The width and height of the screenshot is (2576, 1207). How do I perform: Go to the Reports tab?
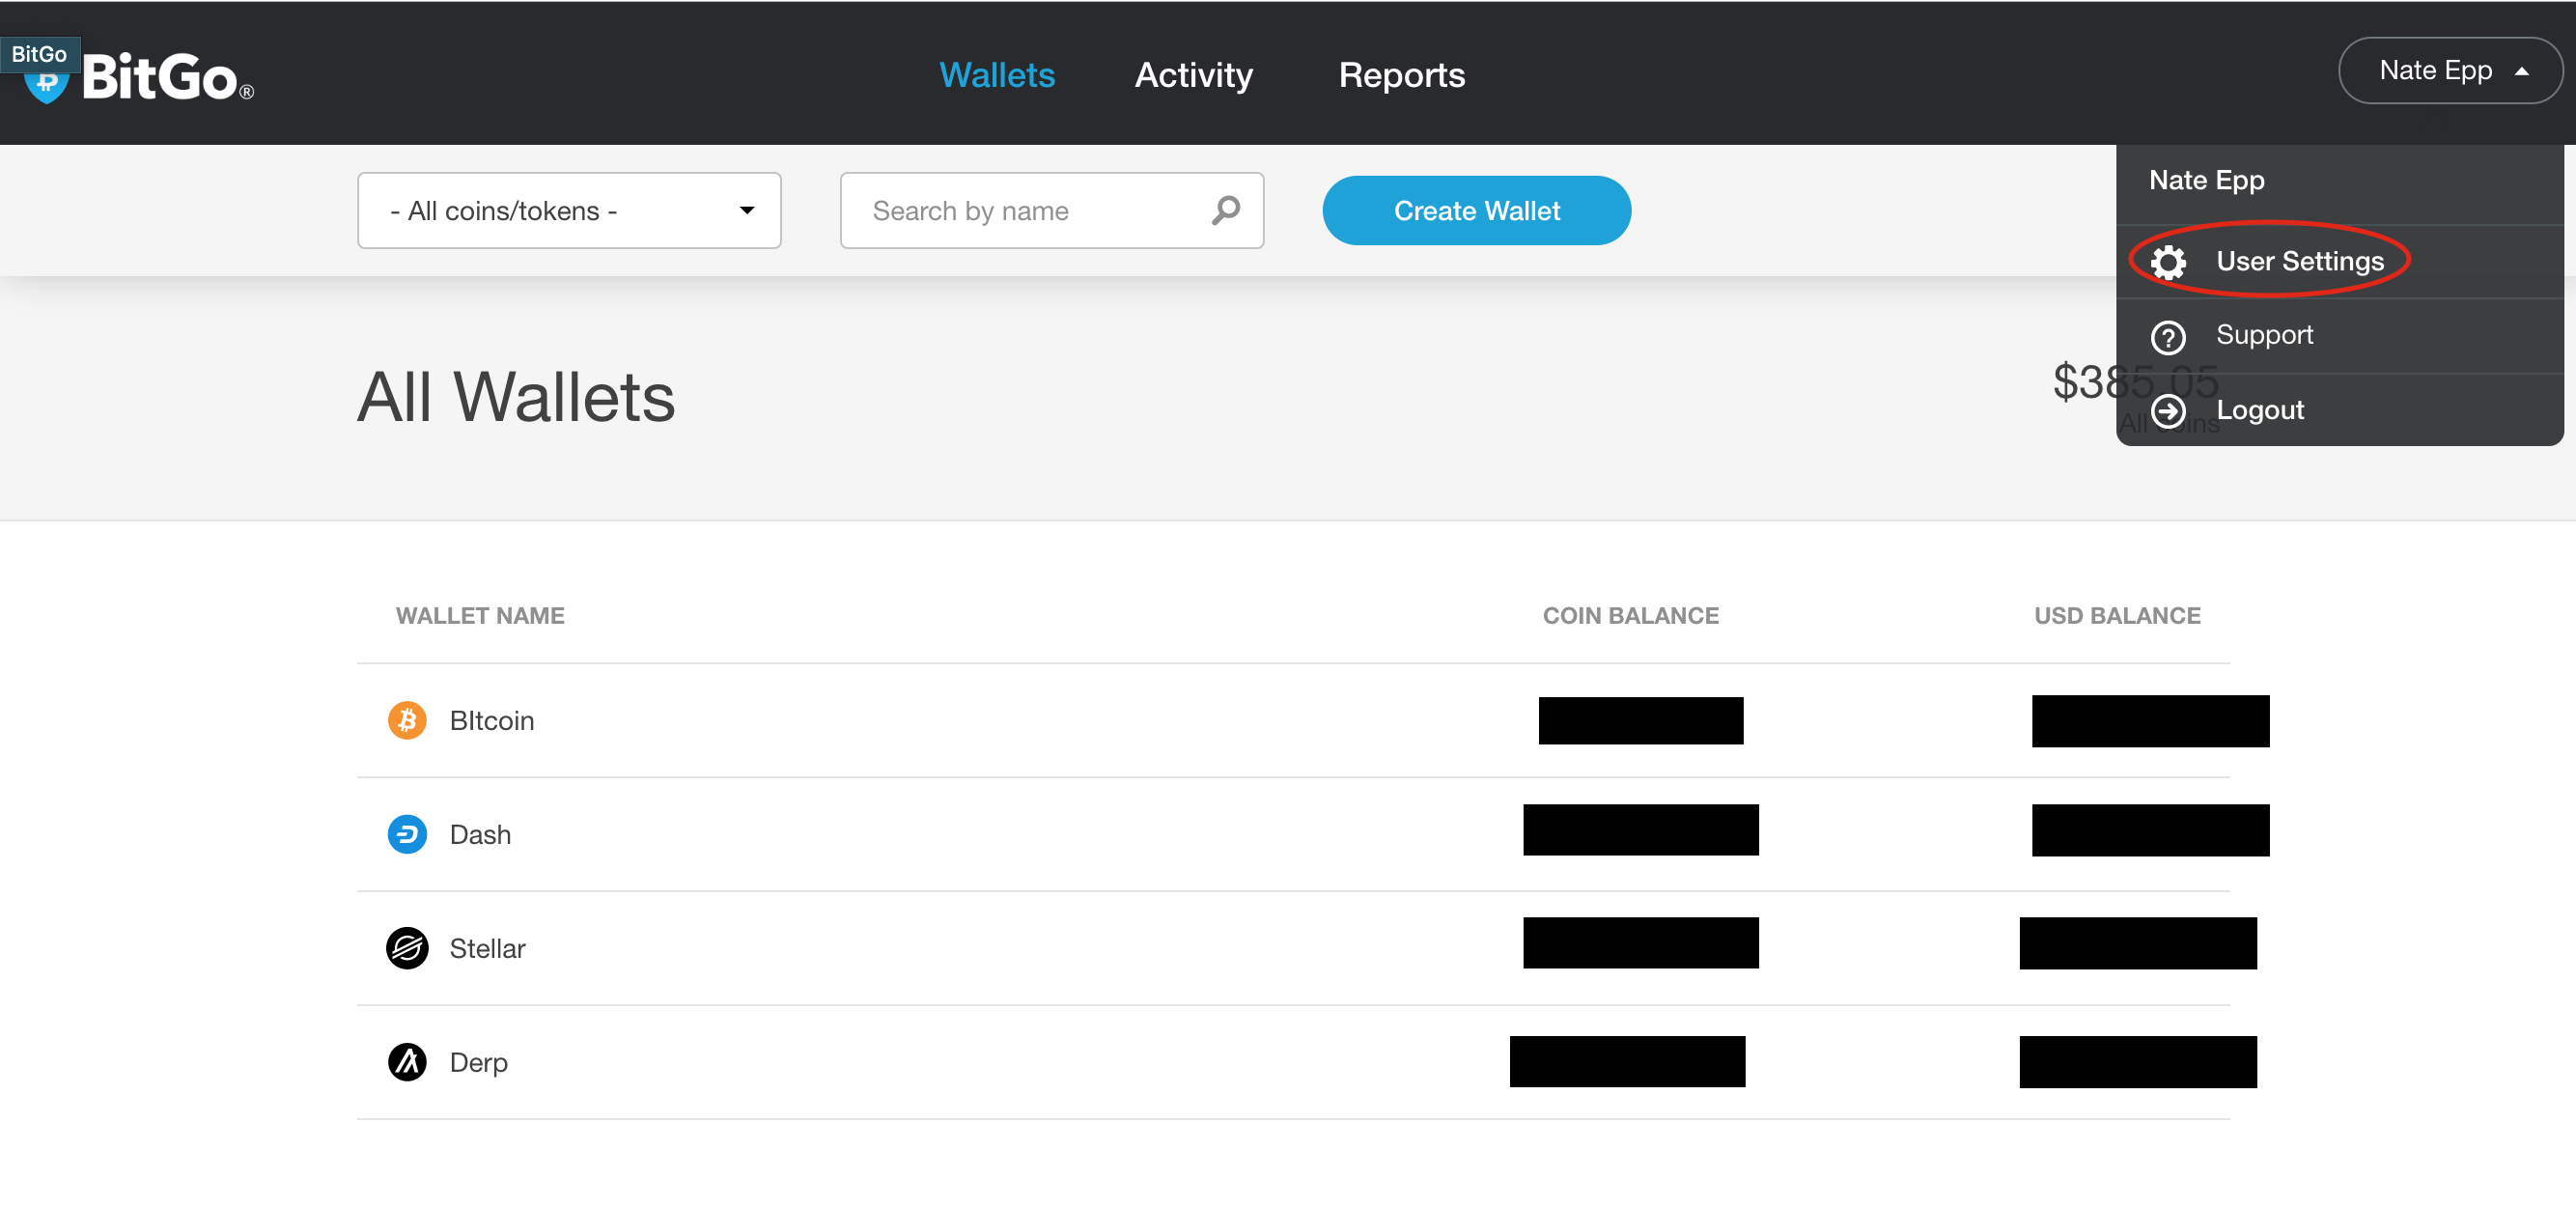(x=1402, y=75)
